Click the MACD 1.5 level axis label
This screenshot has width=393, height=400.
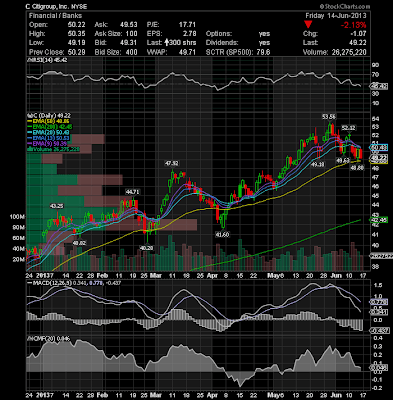pos(377,285)
